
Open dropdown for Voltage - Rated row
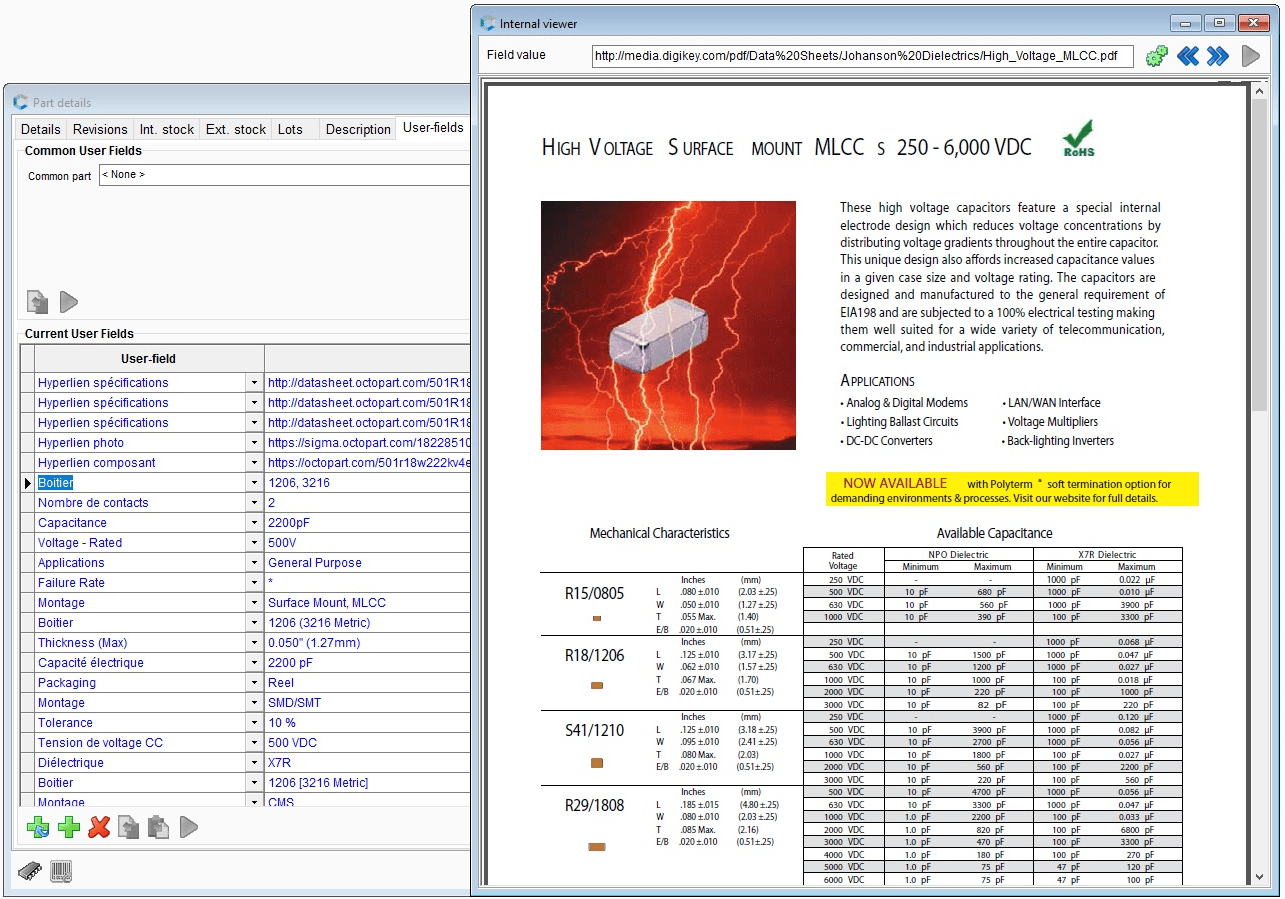pyautogui.click(x=254, y=543)
